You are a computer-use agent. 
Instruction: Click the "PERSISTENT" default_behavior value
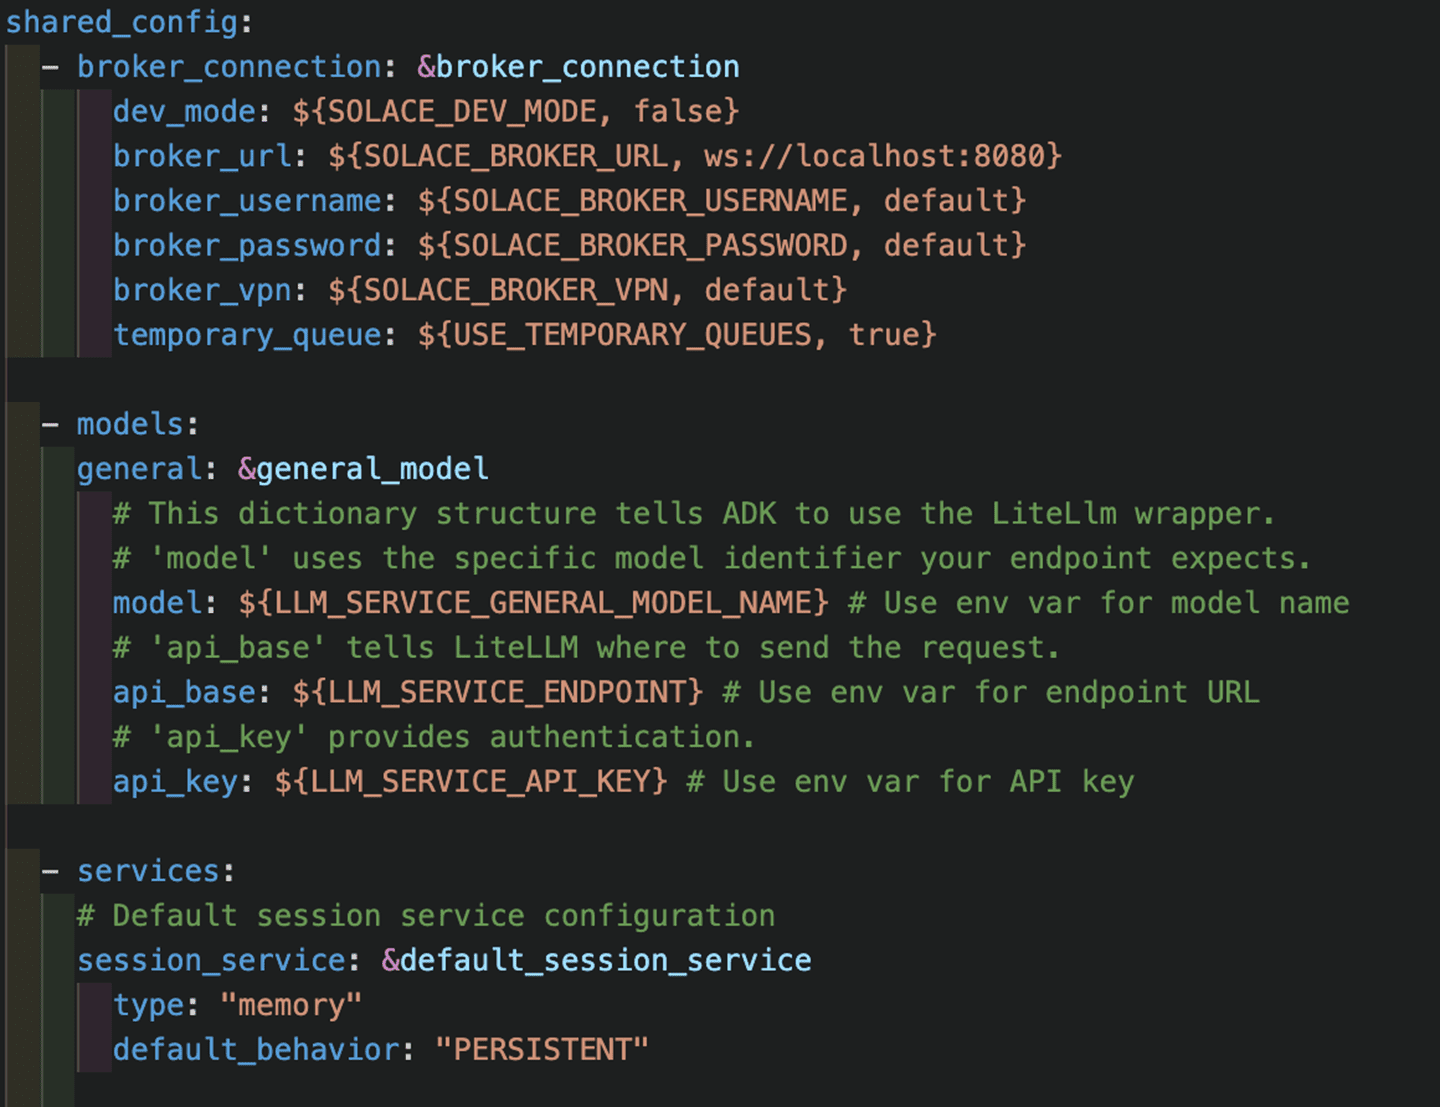pyautogui.click(x=543, y=1050)
